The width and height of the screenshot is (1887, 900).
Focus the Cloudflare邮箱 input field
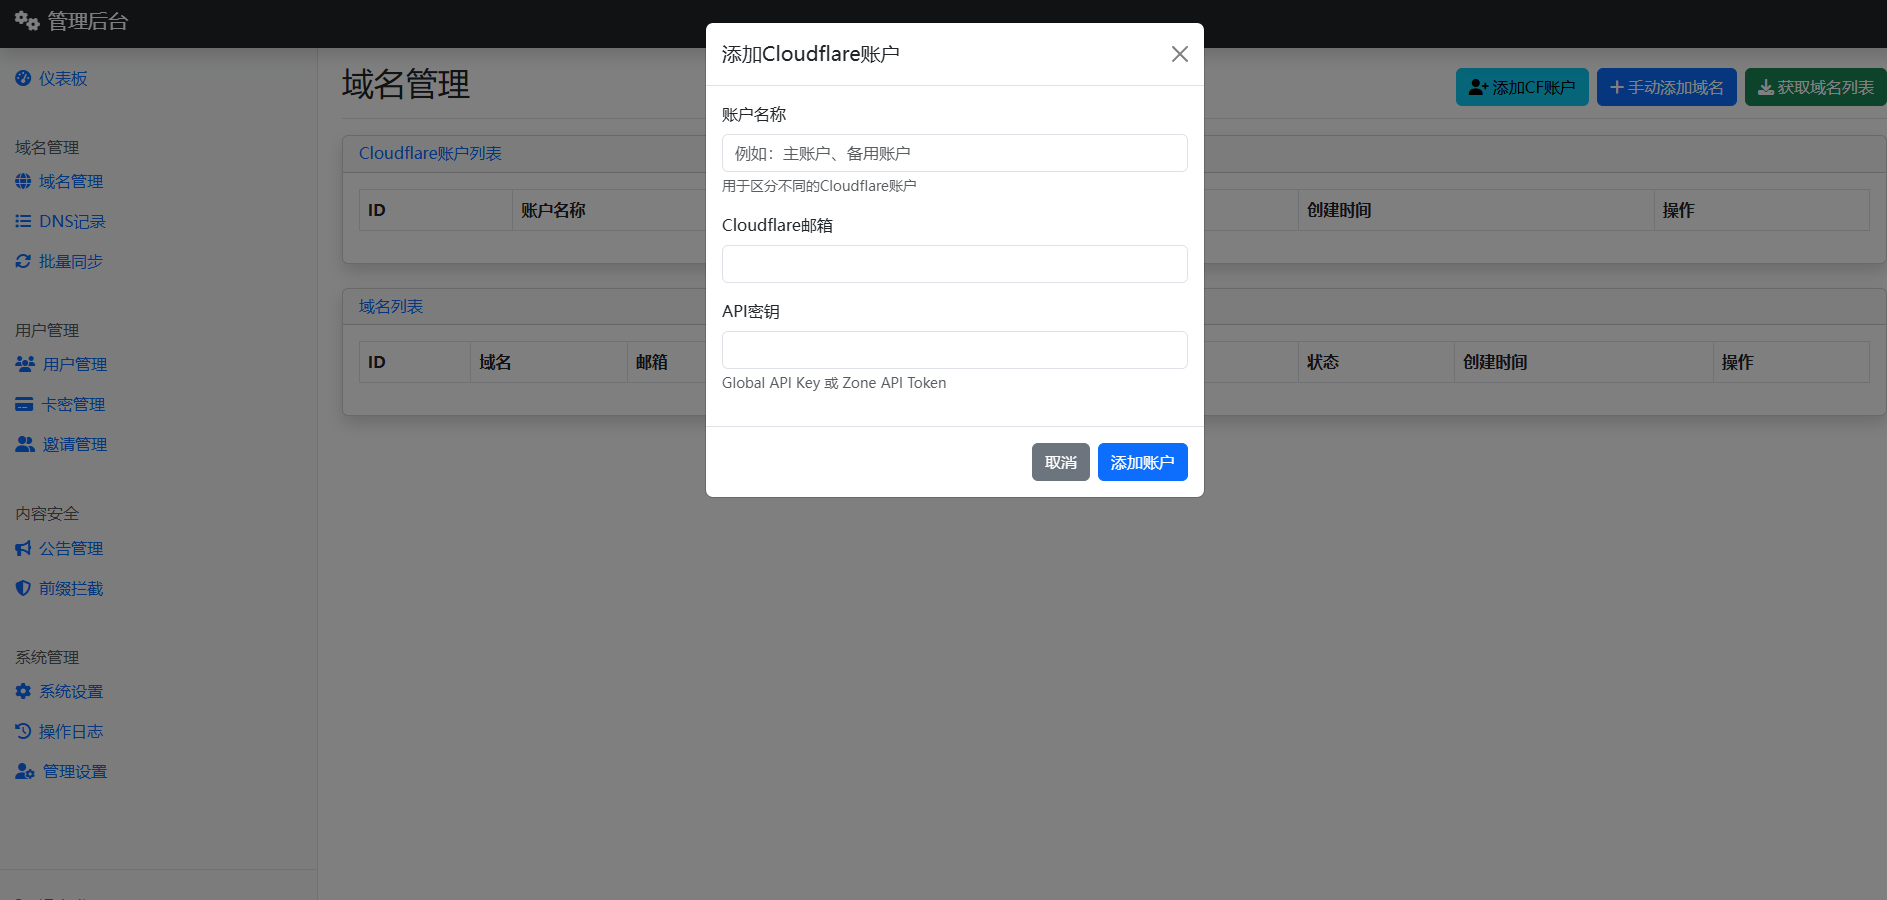955,264
